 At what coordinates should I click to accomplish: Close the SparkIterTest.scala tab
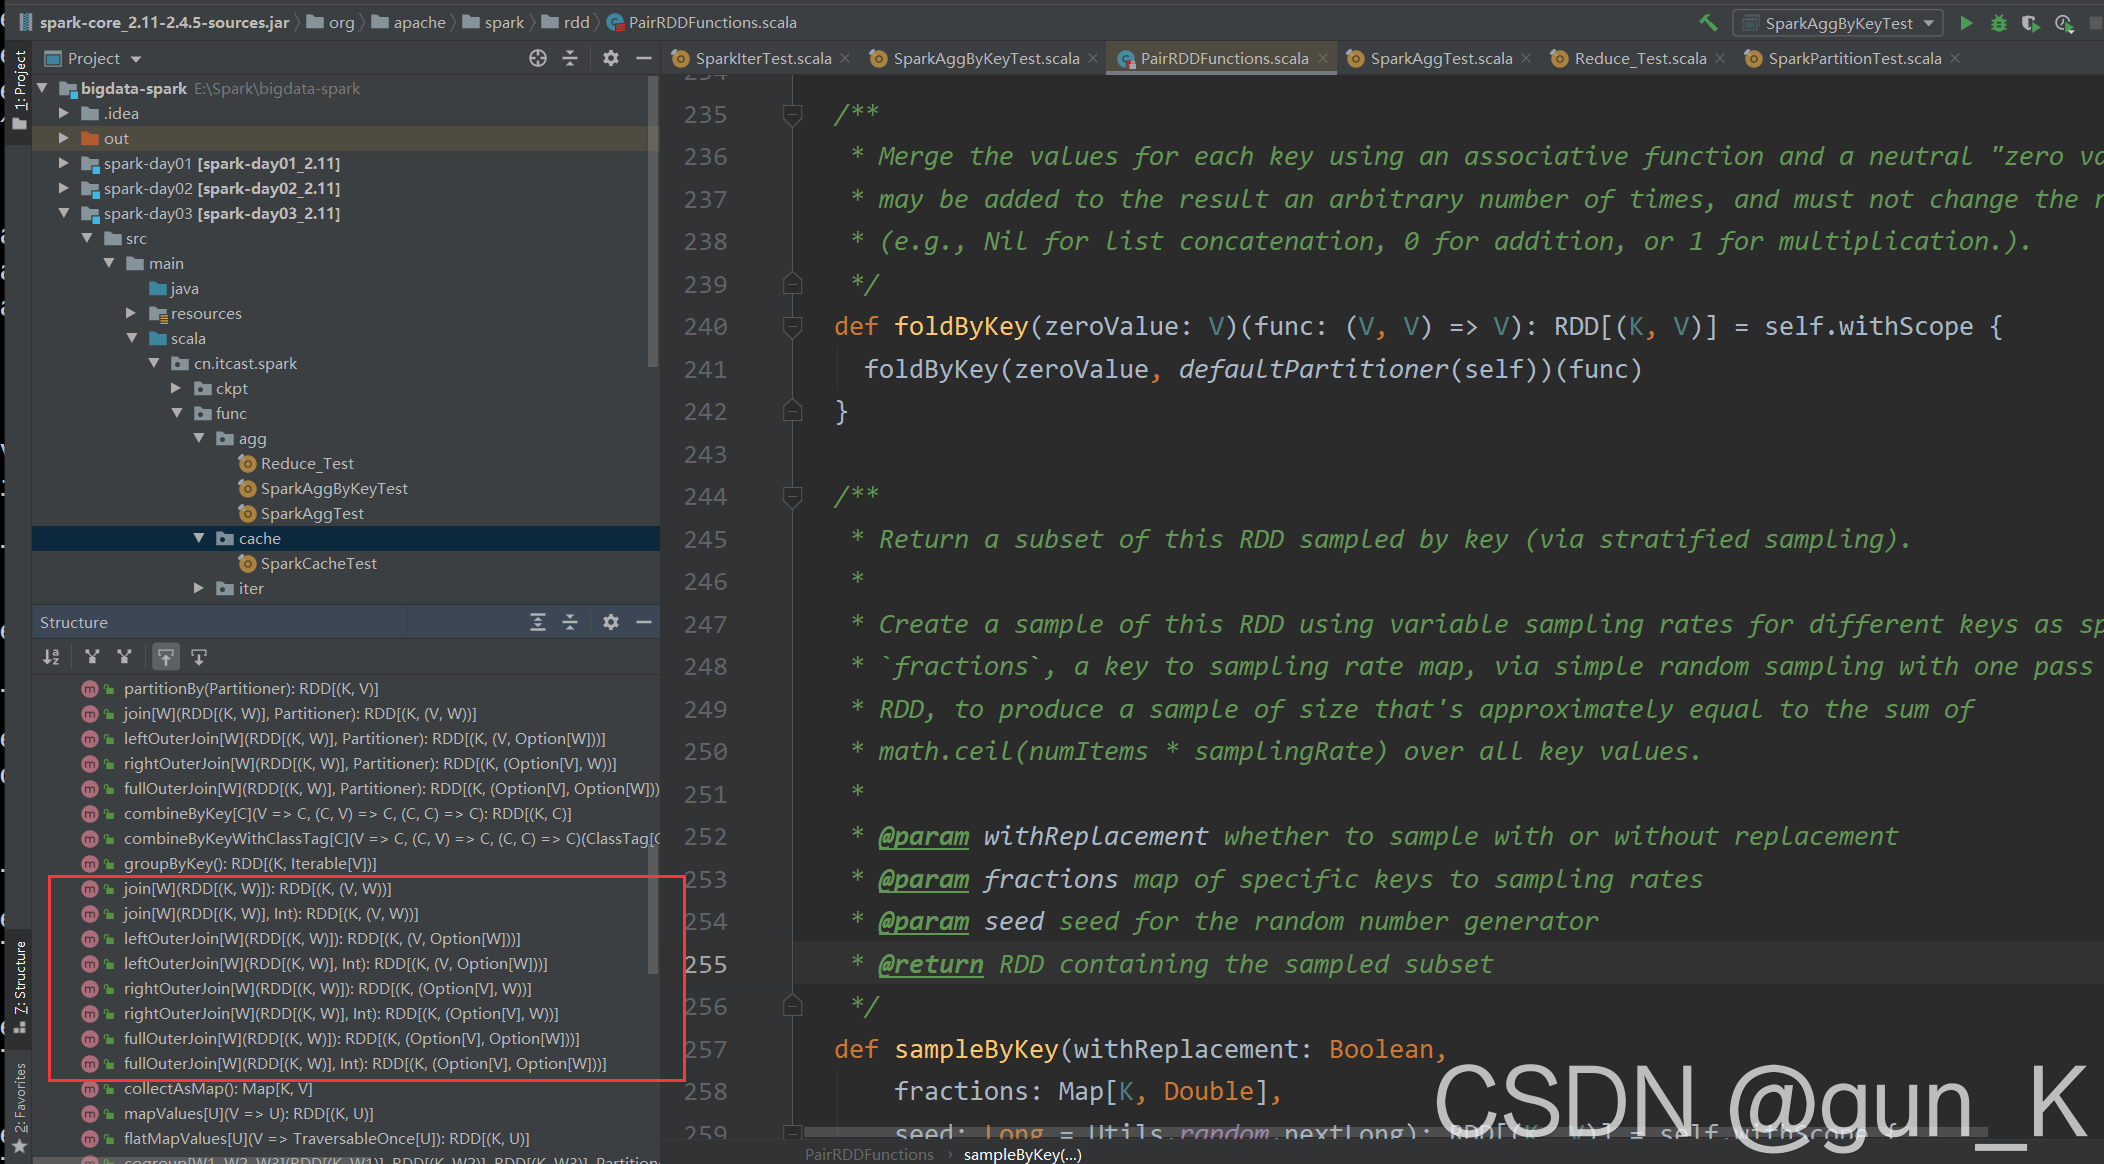tap(845, 58)
